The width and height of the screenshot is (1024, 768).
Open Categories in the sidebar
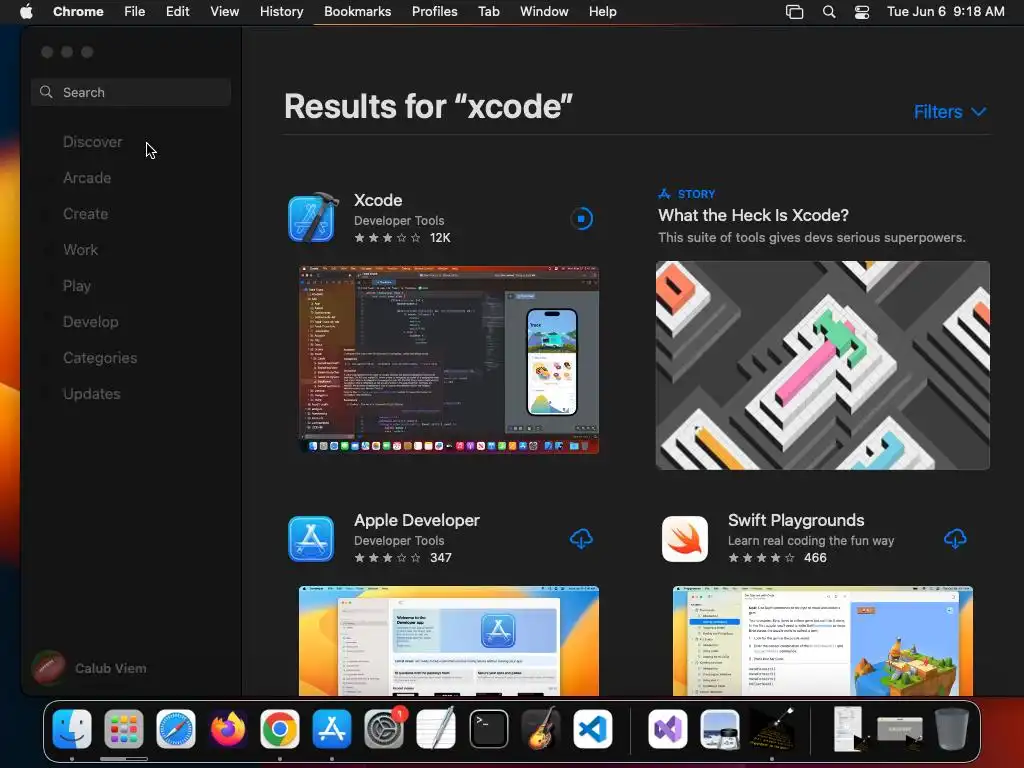pos(100,358)
